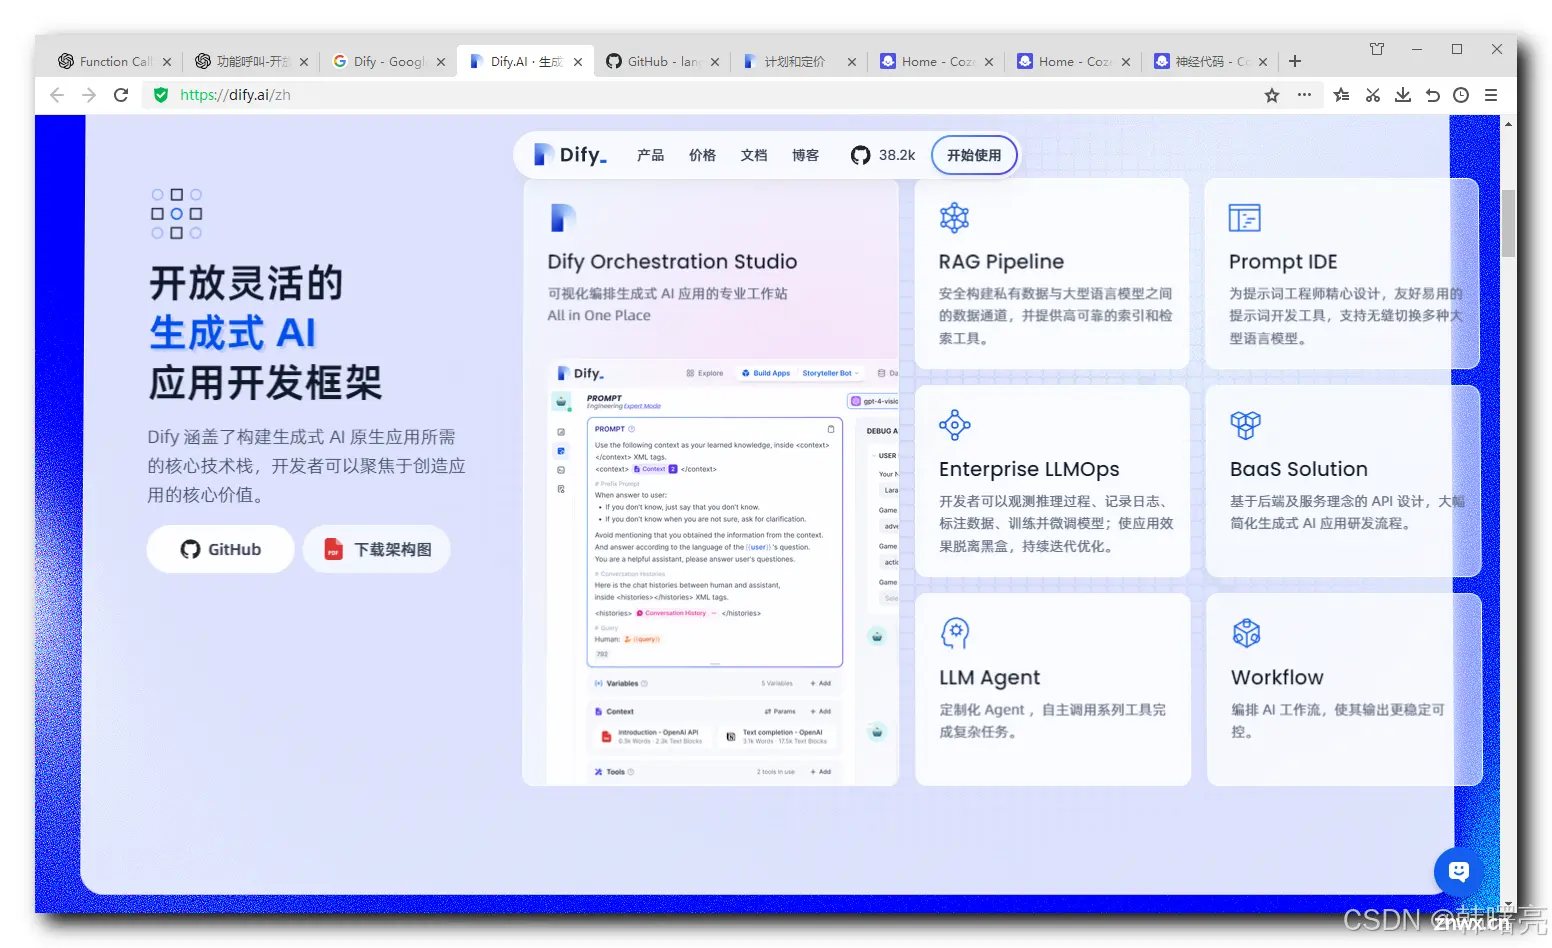1552x948 pixels.
Task: Open the 博客 navigation link
Action: pyautogui.click(x=805, y=155)
